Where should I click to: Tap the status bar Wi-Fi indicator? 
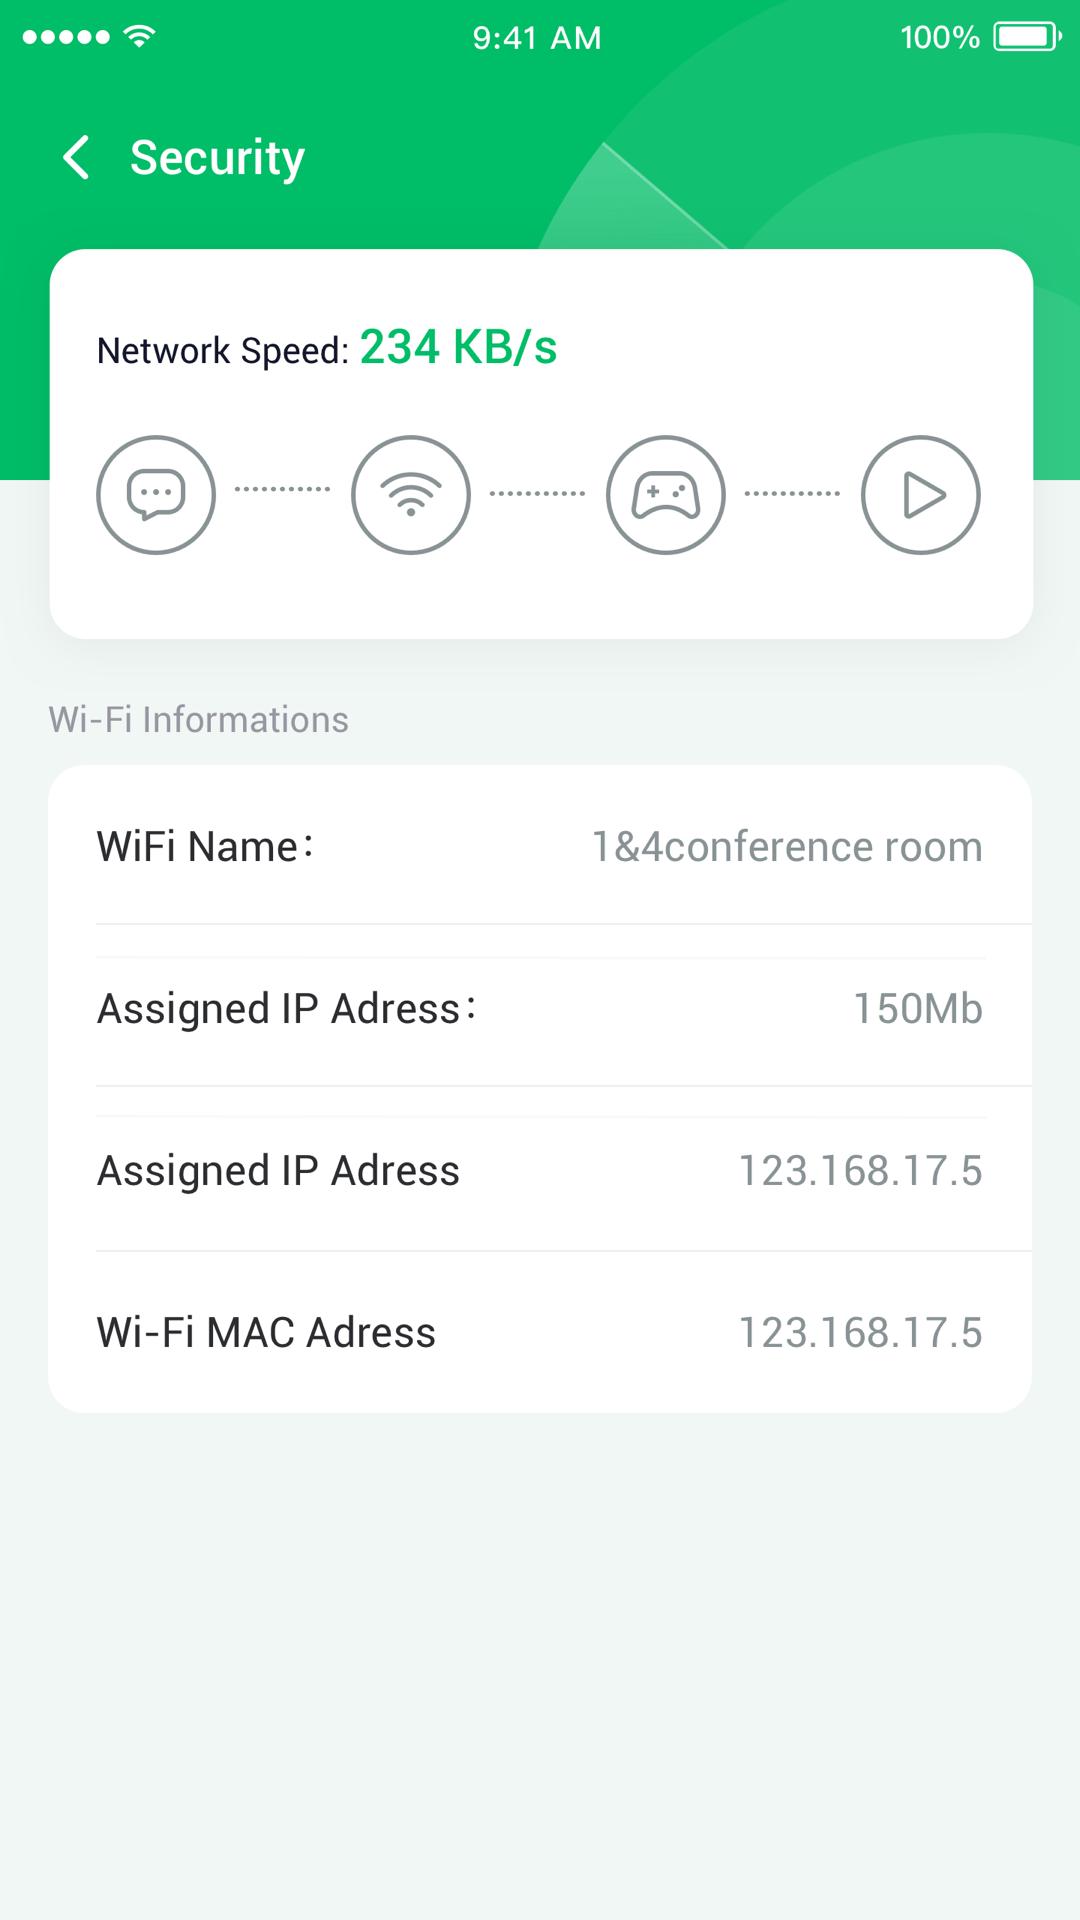point(140,37)
